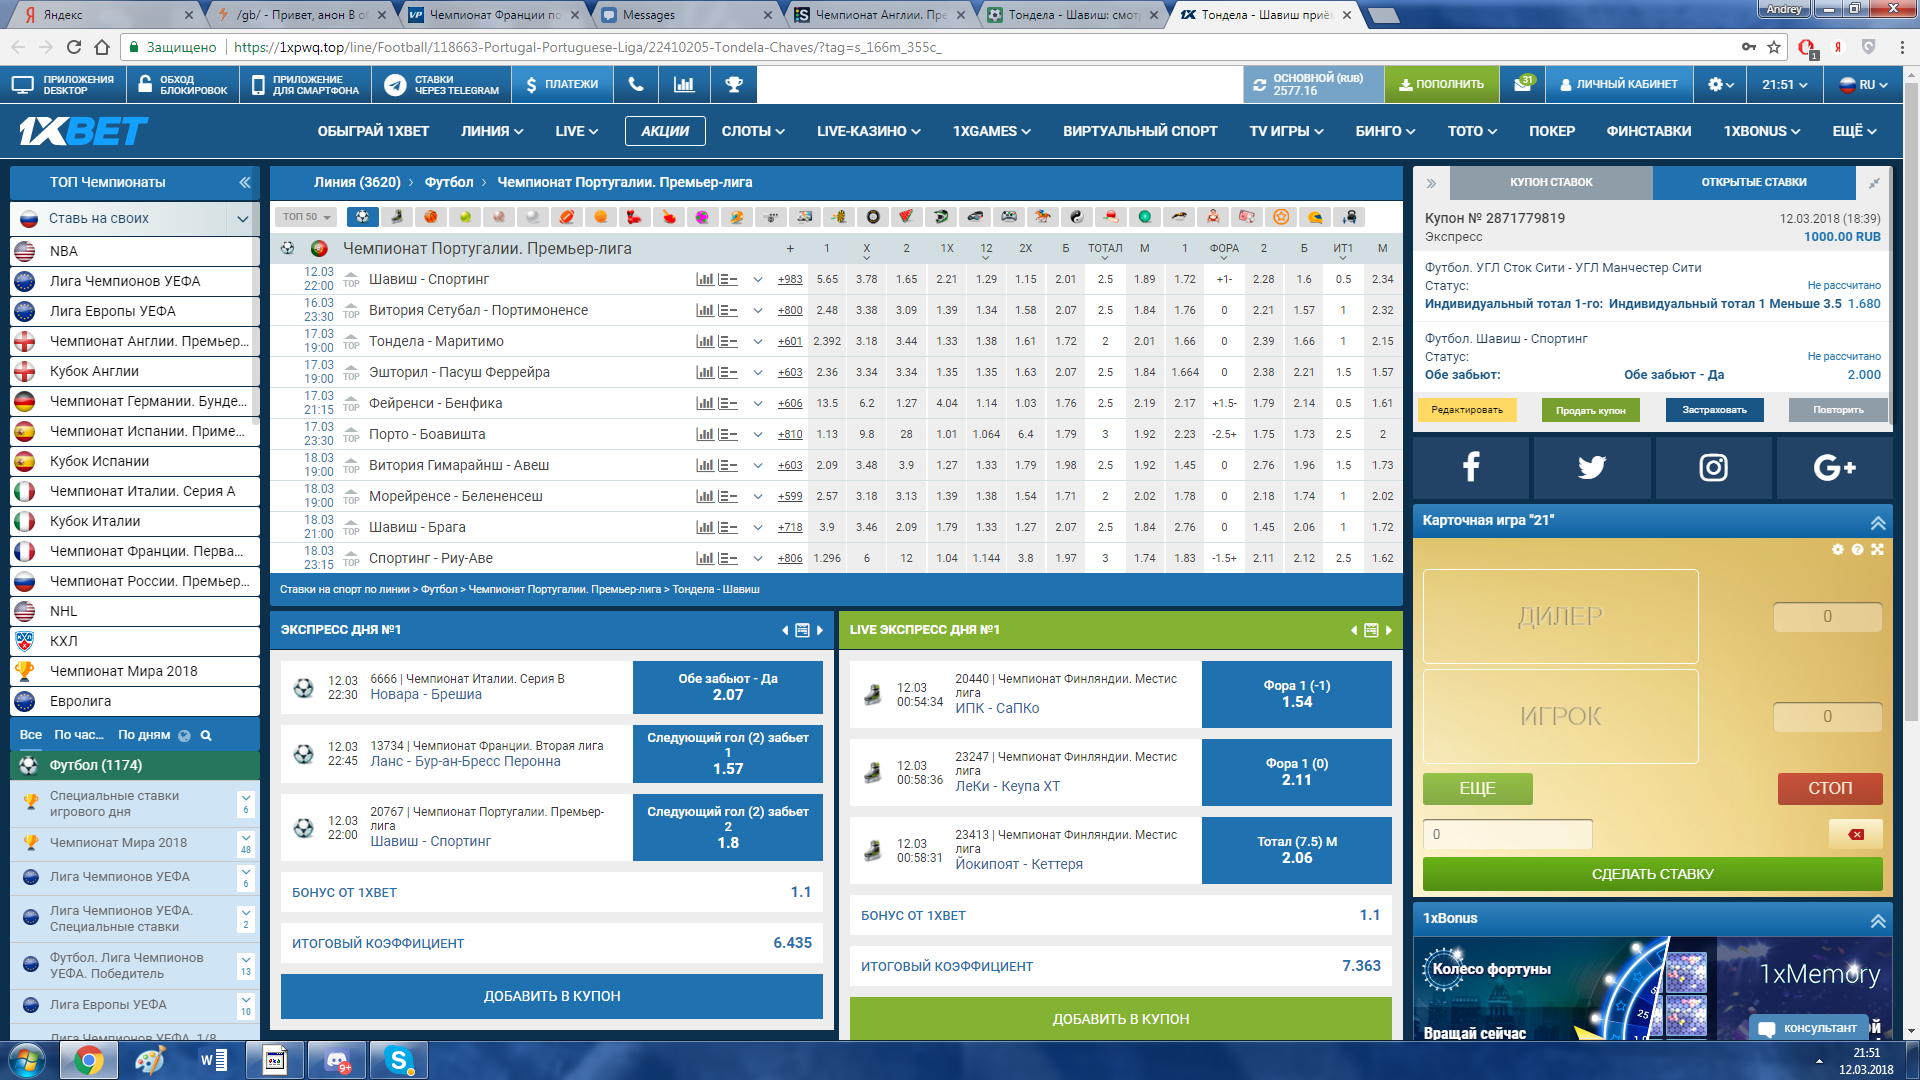Expand the ЛИНИЯ navigation menu

point(492,131)
